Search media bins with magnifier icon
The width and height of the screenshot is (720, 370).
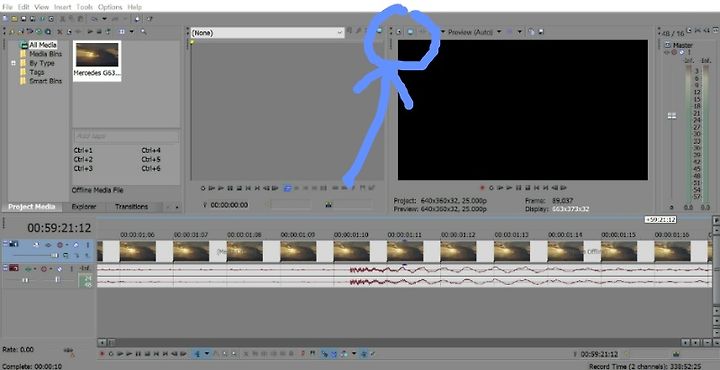click(x=143, y=32)
